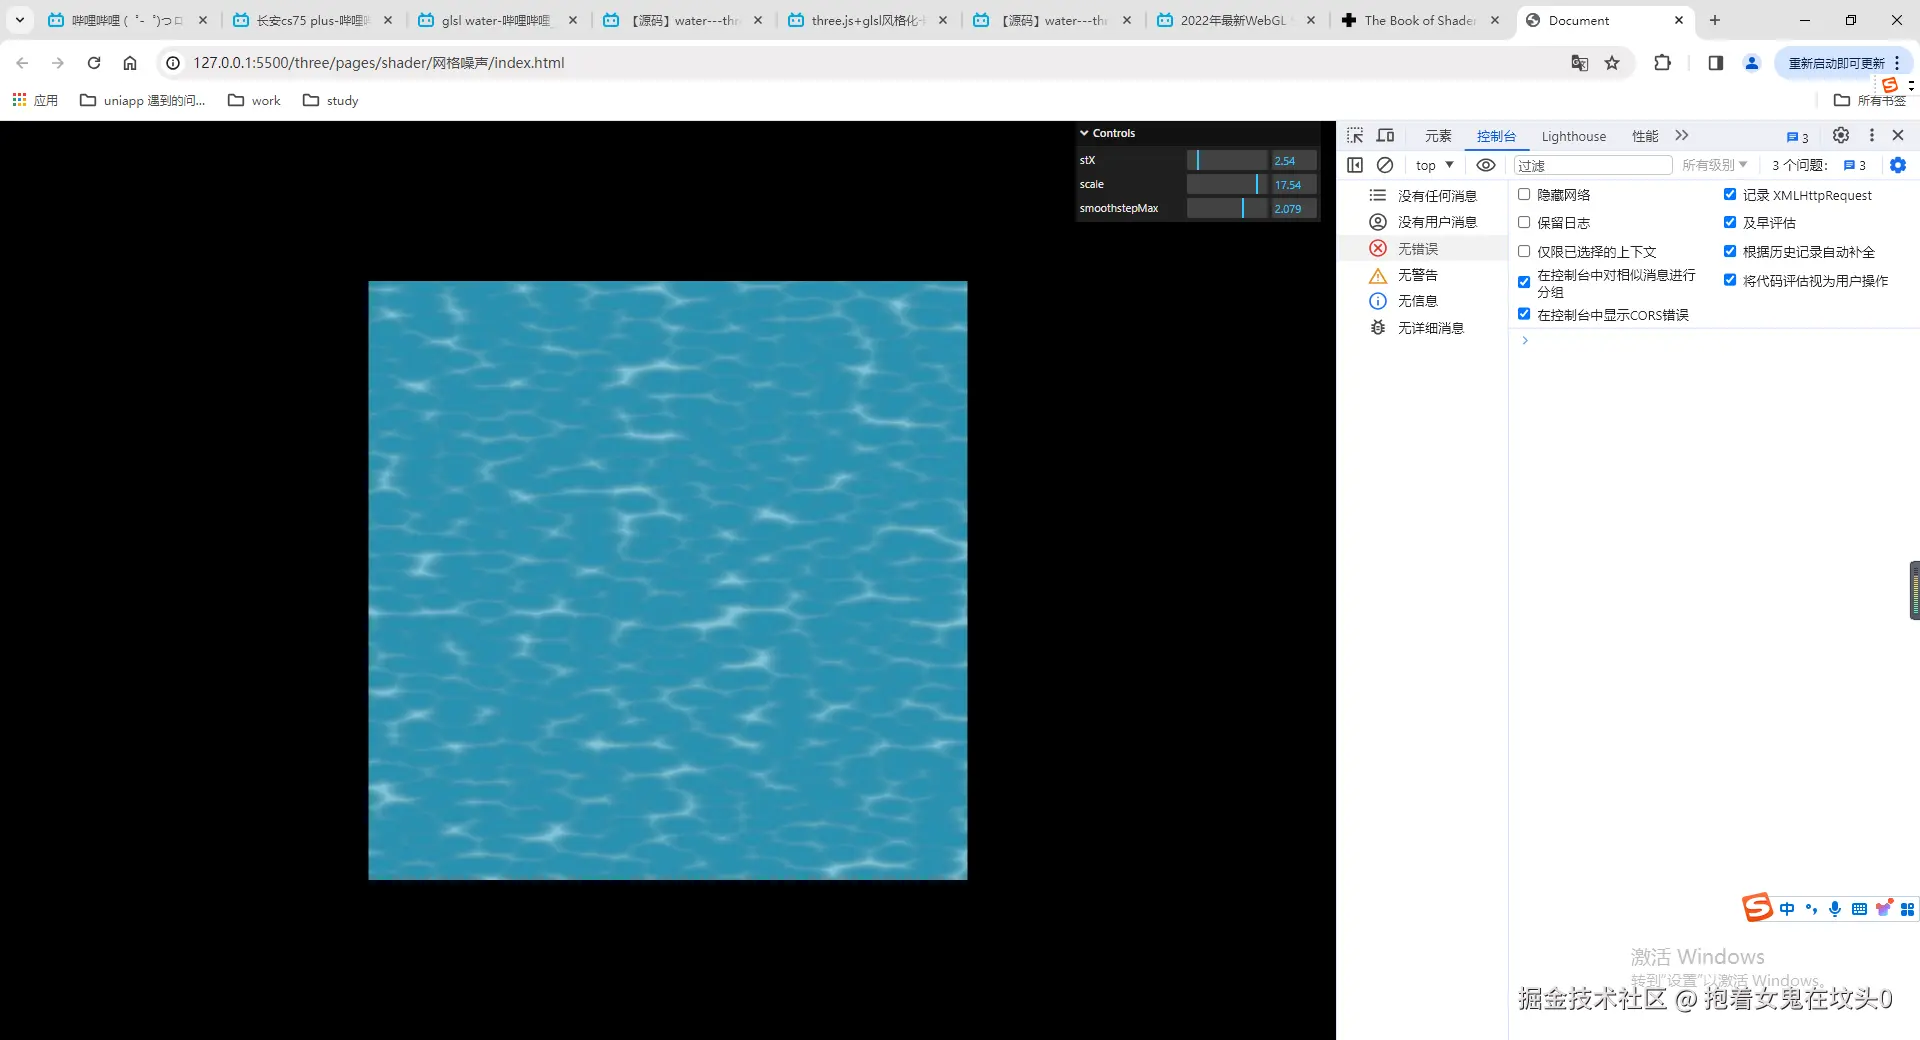Image resolution: width=1920 pixels, height=1040 pixels.
Task: Check the 保留日志 option
Action: pos(1524,222)
